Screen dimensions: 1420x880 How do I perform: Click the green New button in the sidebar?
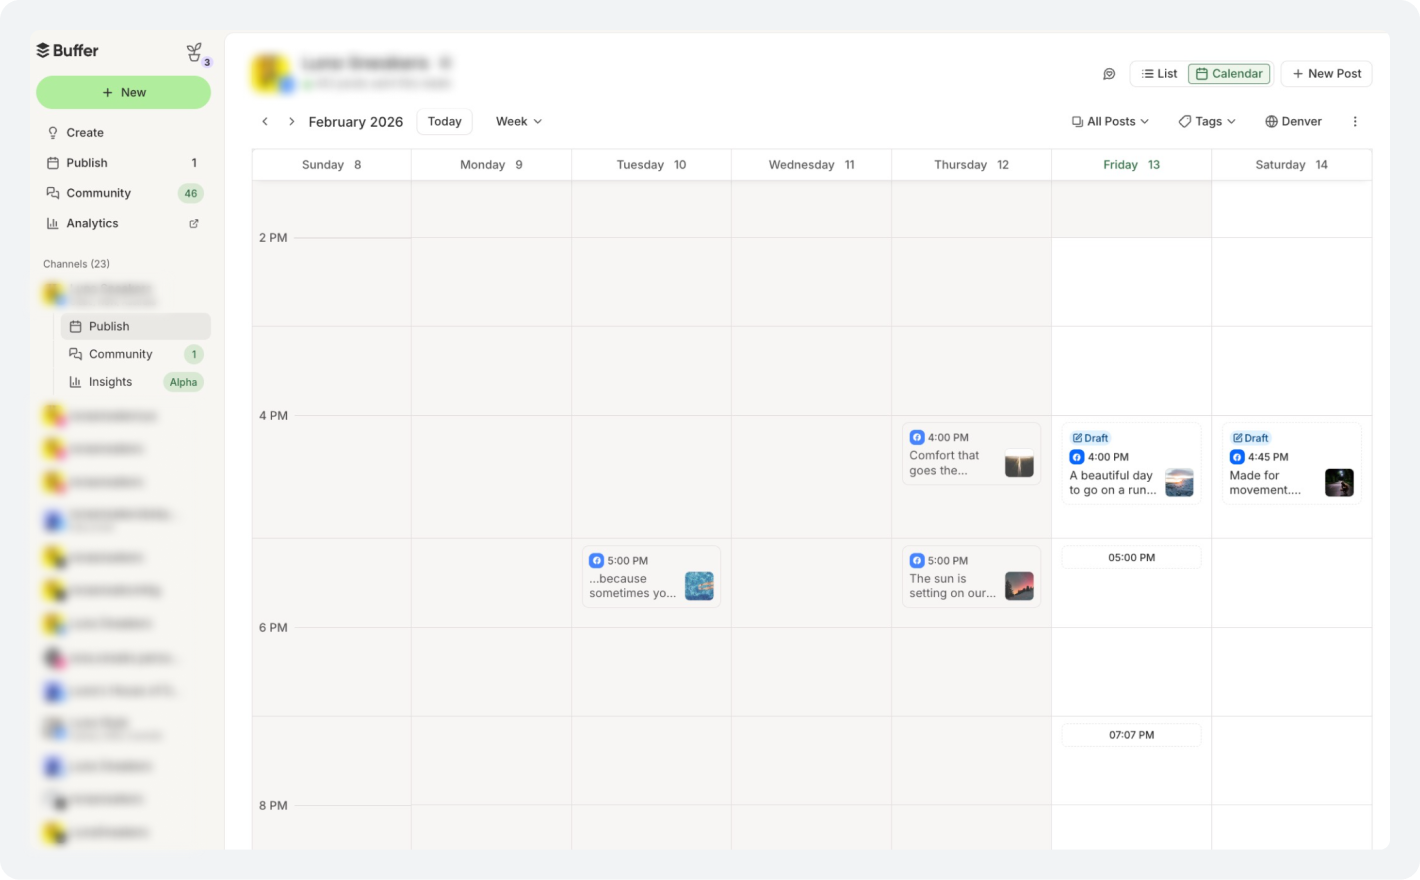pyautogui.click(x=123, y=92)
